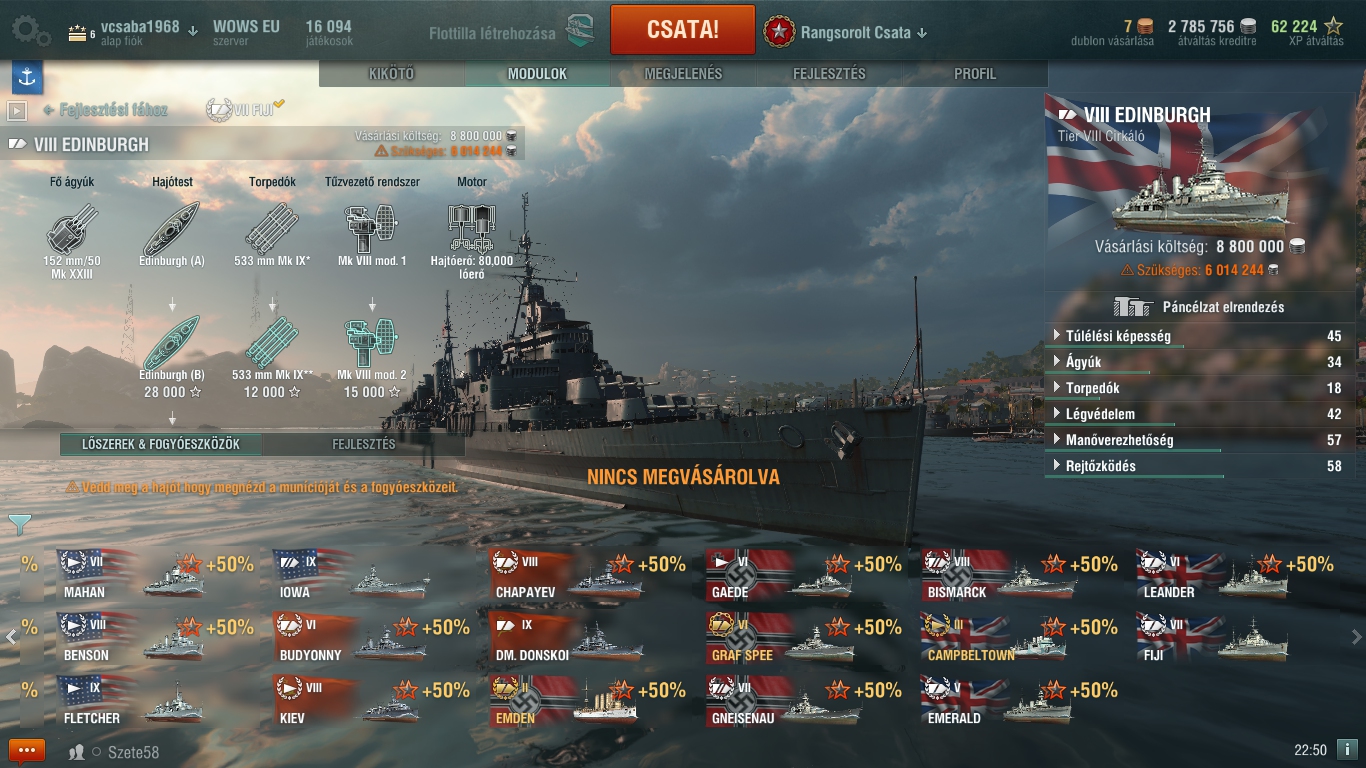
Task: Start battle with the CSATA! button
Action: (683, 29)
